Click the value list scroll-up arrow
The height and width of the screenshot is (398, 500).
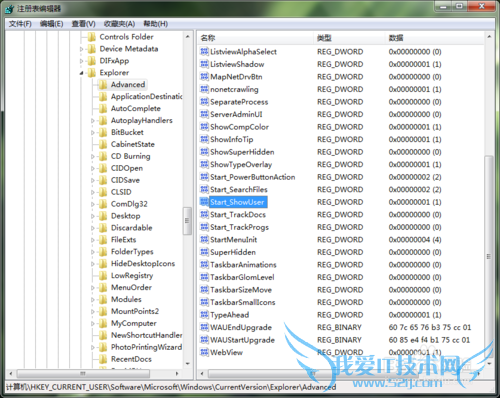tap(489, 37)
